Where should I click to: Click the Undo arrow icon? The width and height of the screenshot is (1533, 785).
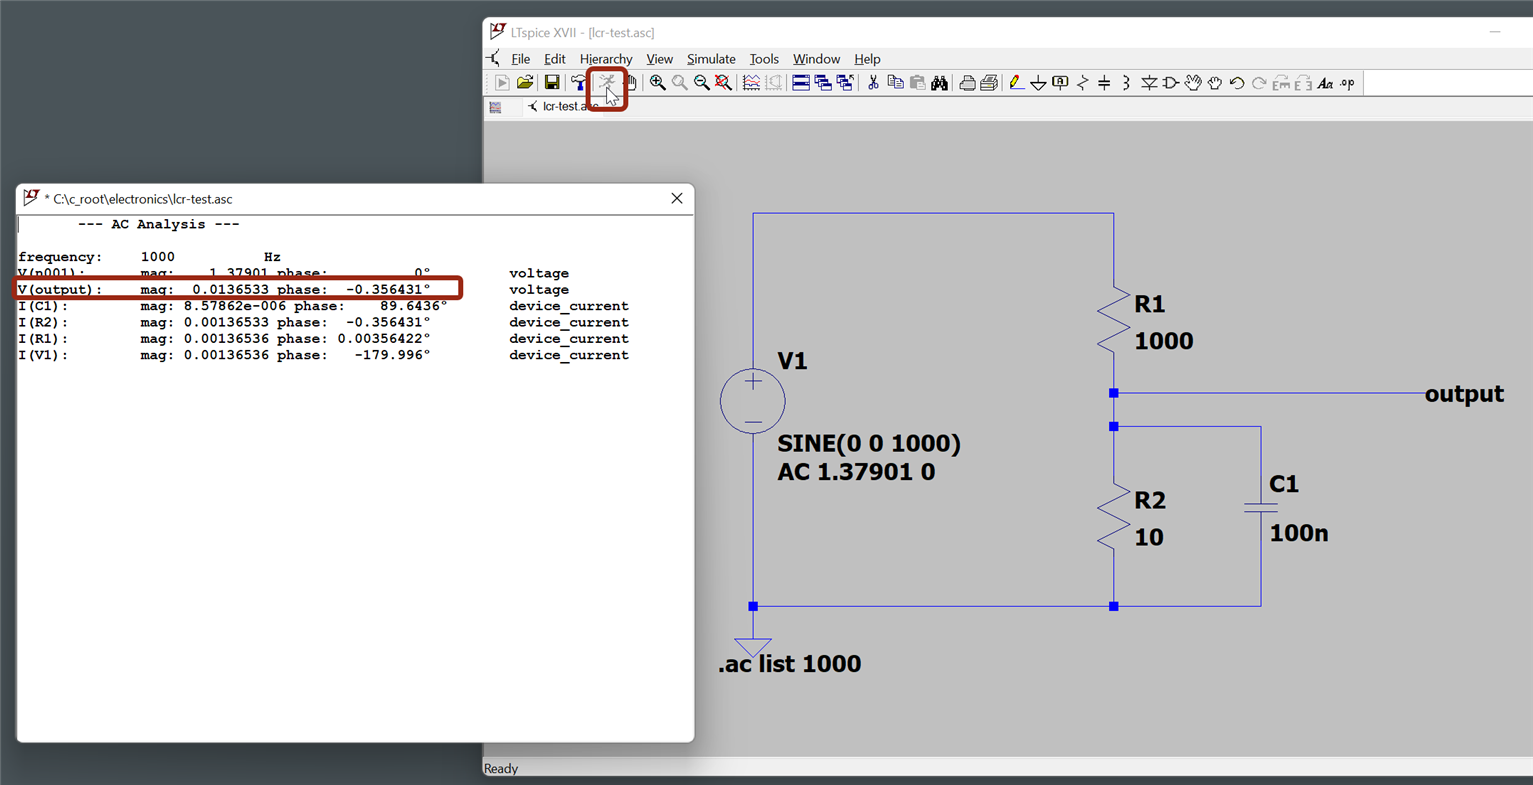click(x=1237, y=83)
